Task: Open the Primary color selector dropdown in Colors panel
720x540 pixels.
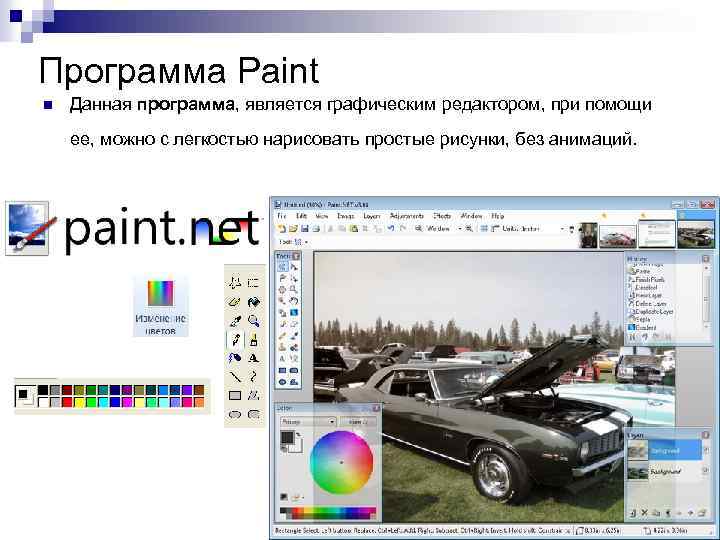Action: pyautogui.click(x=308, y=421)
